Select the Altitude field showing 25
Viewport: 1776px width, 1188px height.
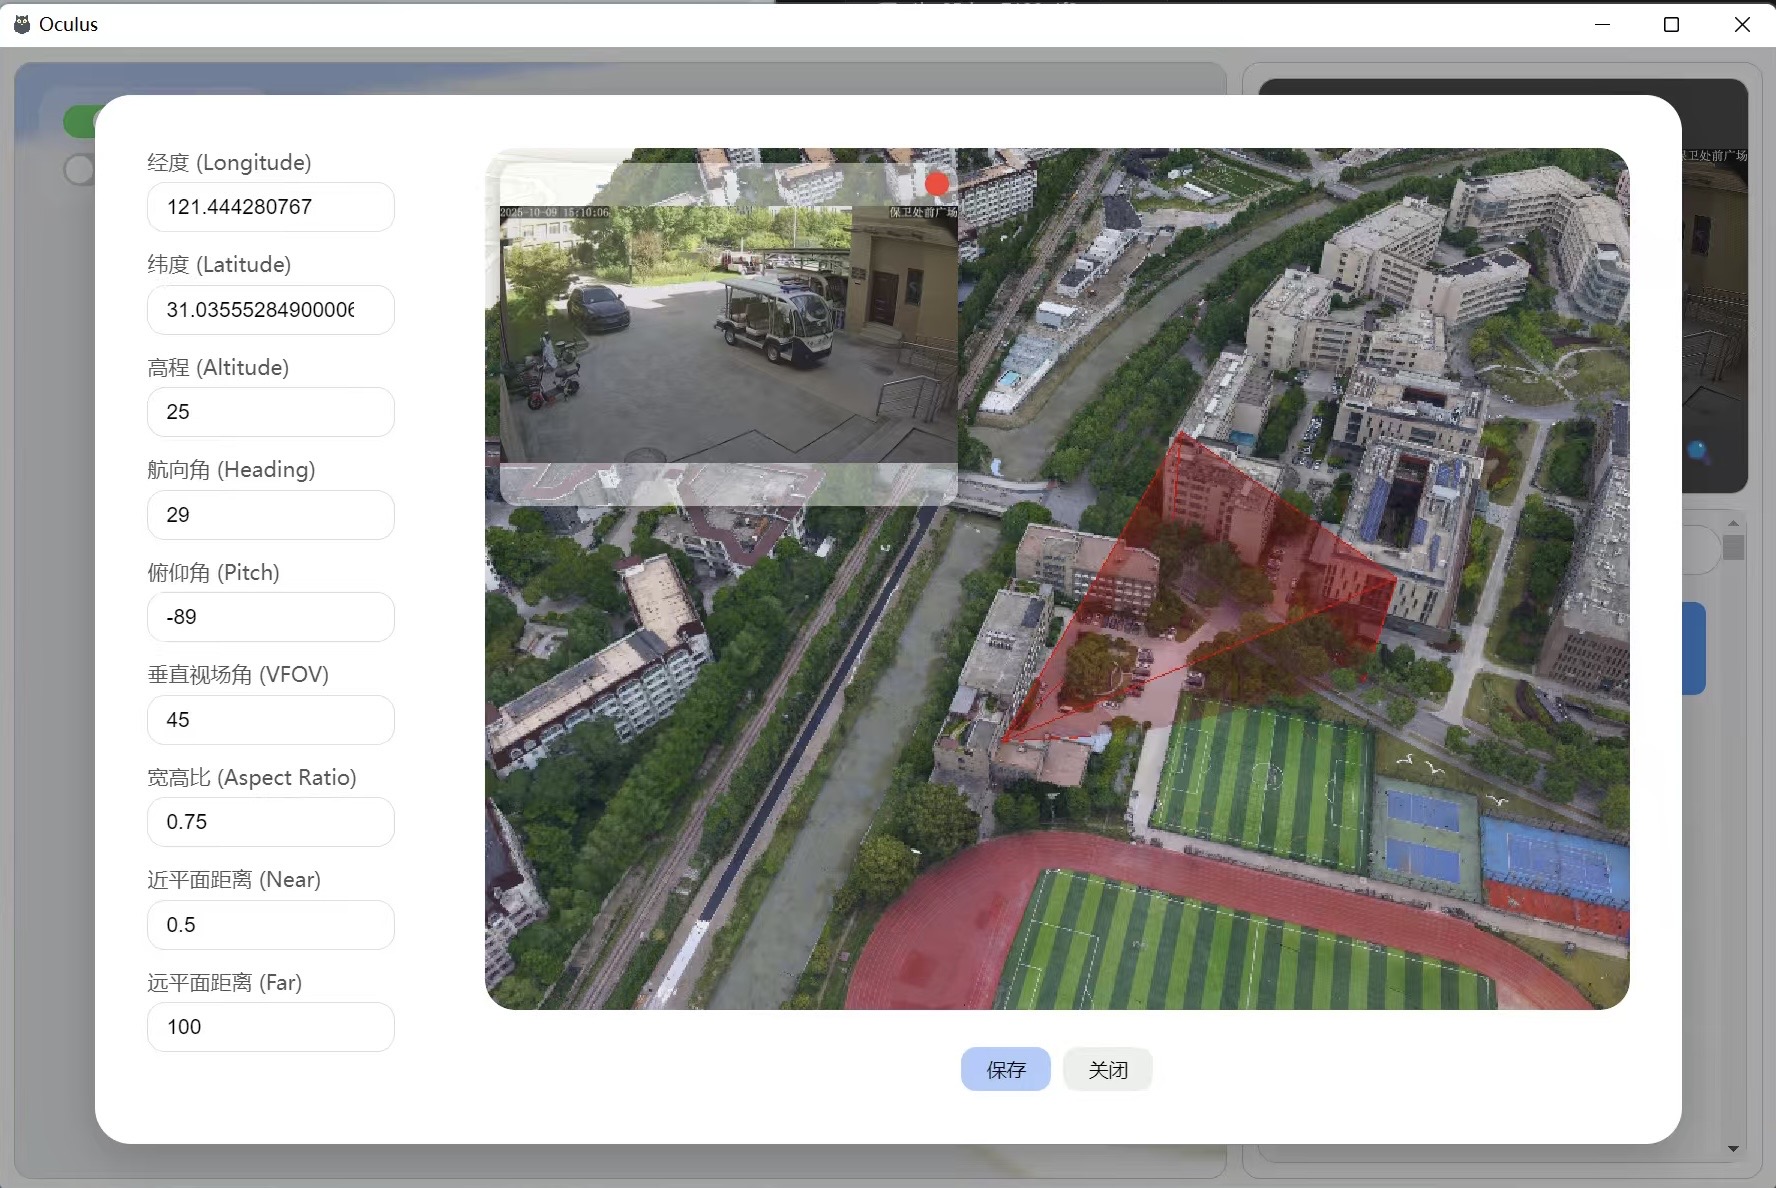coord(270,412)
